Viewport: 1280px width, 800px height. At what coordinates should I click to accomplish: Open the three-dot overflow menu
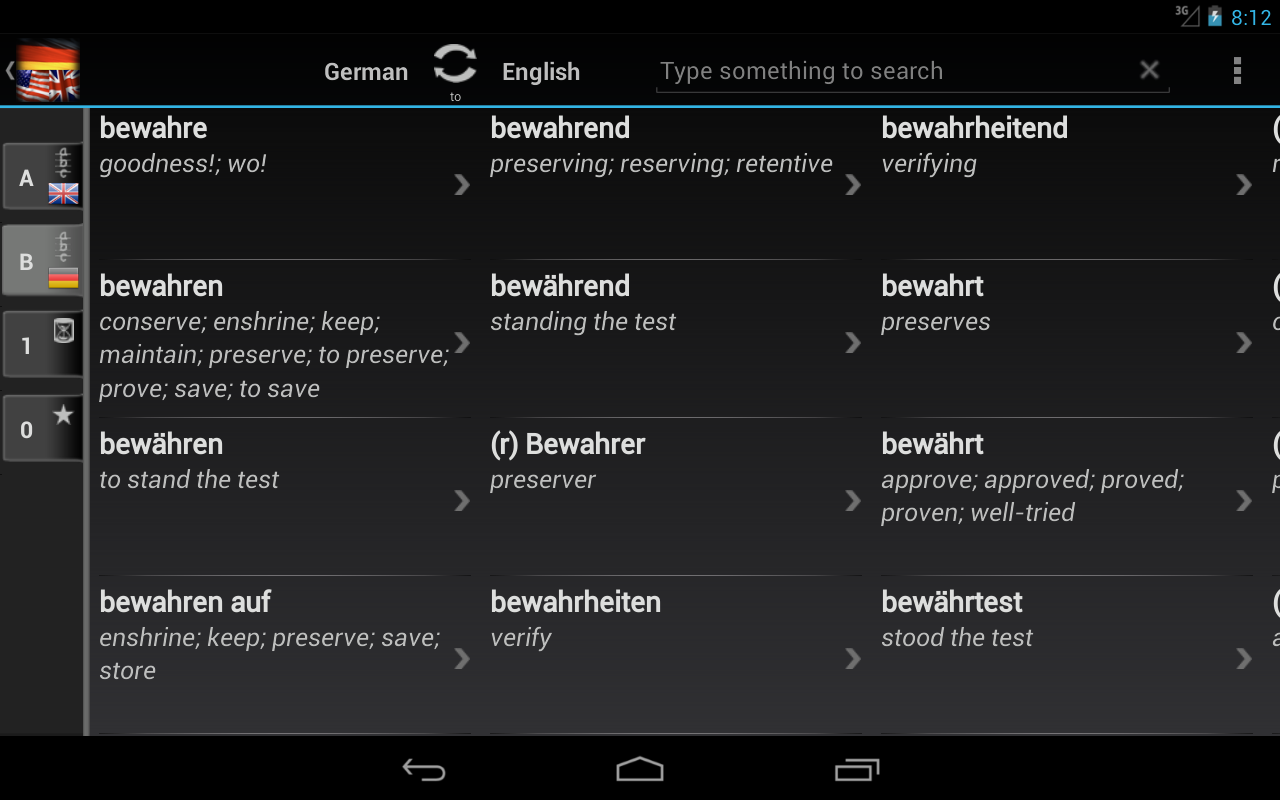[x=1237, y=71]
